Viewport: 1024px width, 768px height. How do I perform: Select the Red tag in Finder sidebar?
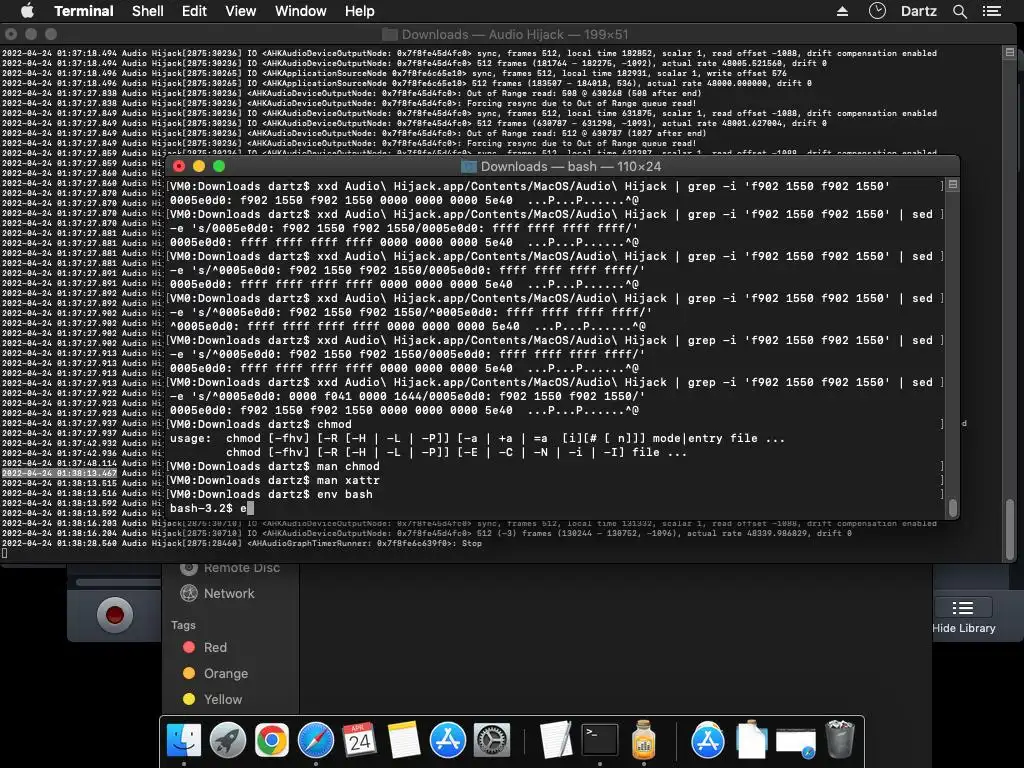215,647
